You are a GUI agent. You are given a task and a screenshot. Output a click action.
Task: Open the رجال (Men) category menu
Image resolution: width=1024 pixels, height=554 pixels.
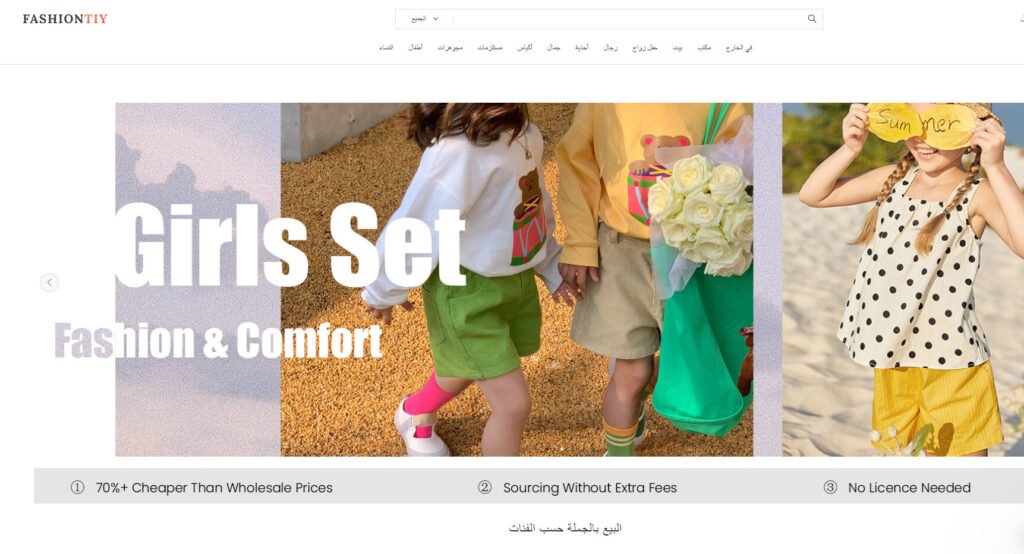pyautogui.click(x=611, y=48)
